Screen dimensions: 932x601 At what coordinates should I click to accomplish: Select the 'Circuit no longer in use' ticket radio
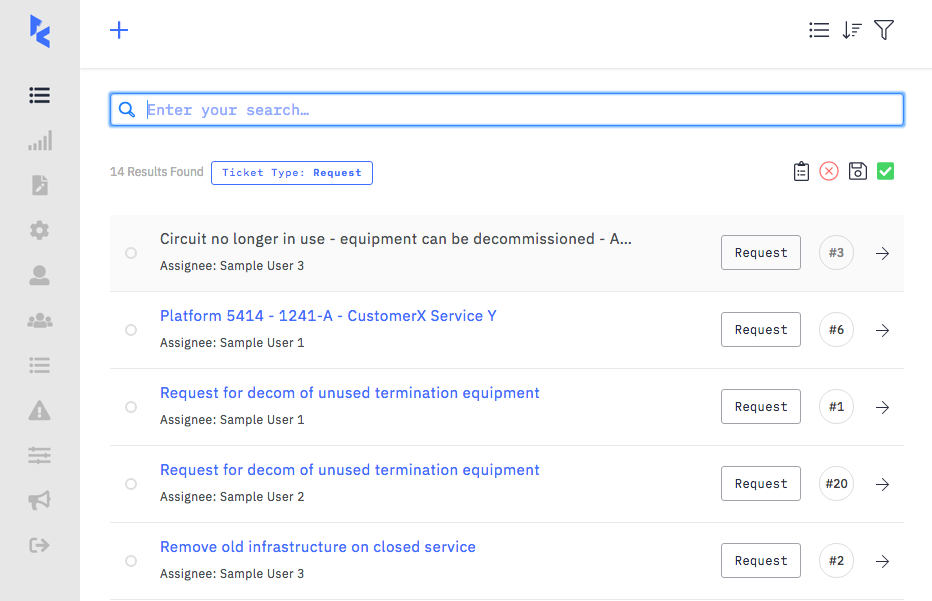coord(131,253)
